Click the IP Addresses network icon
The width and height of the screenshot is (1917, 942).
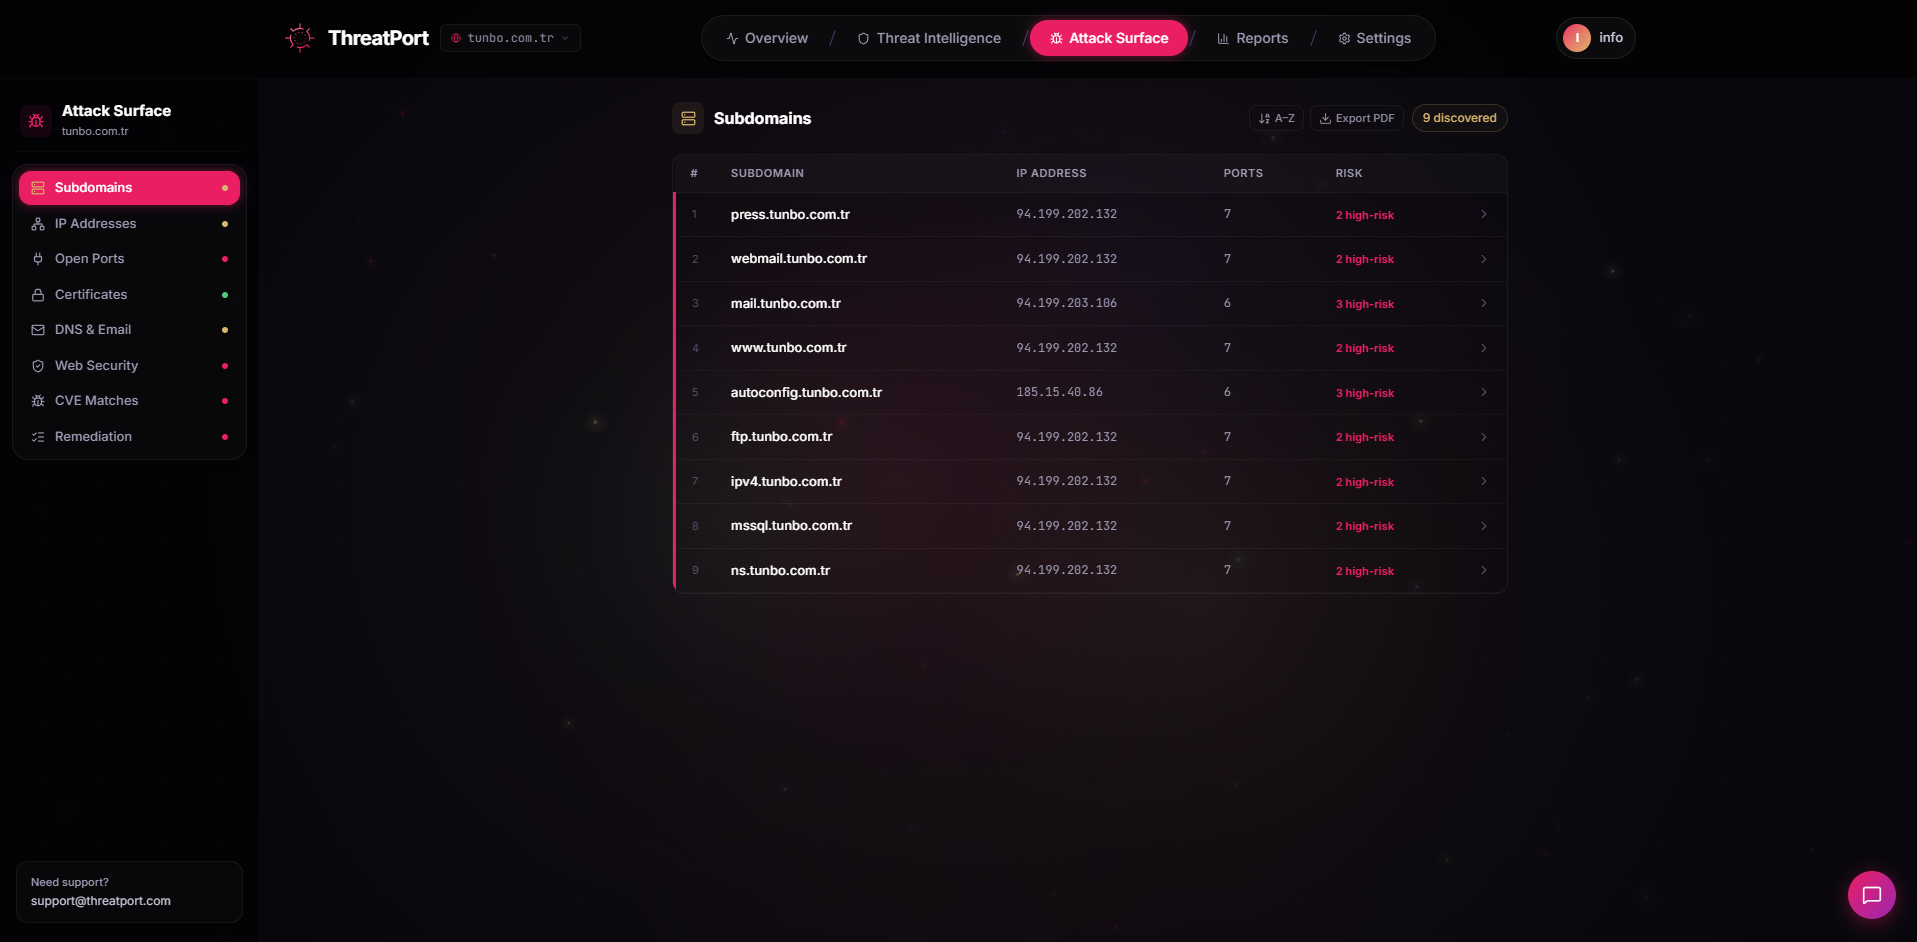point(38,224)
